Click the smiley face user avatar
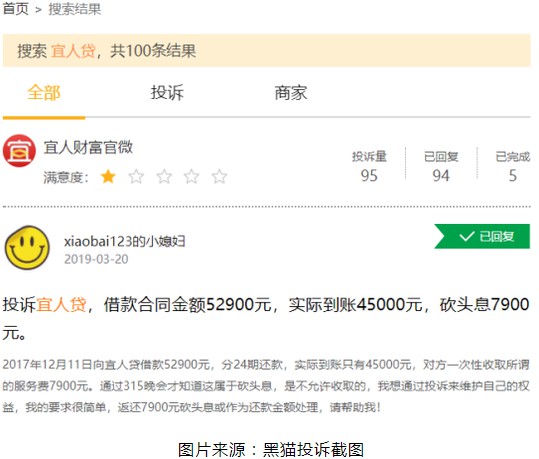This screenshot has width=539, height=459. click(x=27, y=248)
